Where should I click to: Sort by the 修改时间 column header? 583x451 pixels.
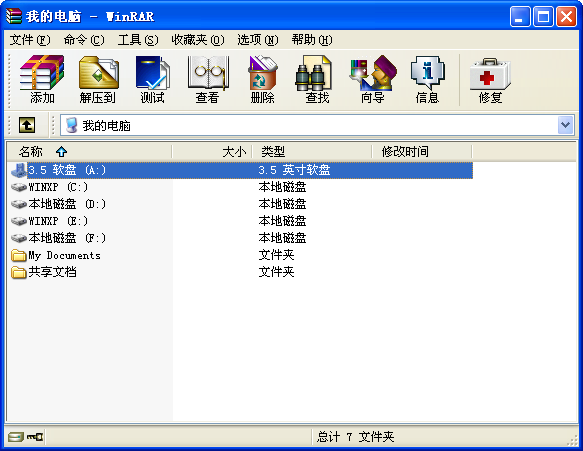point(422,152)
